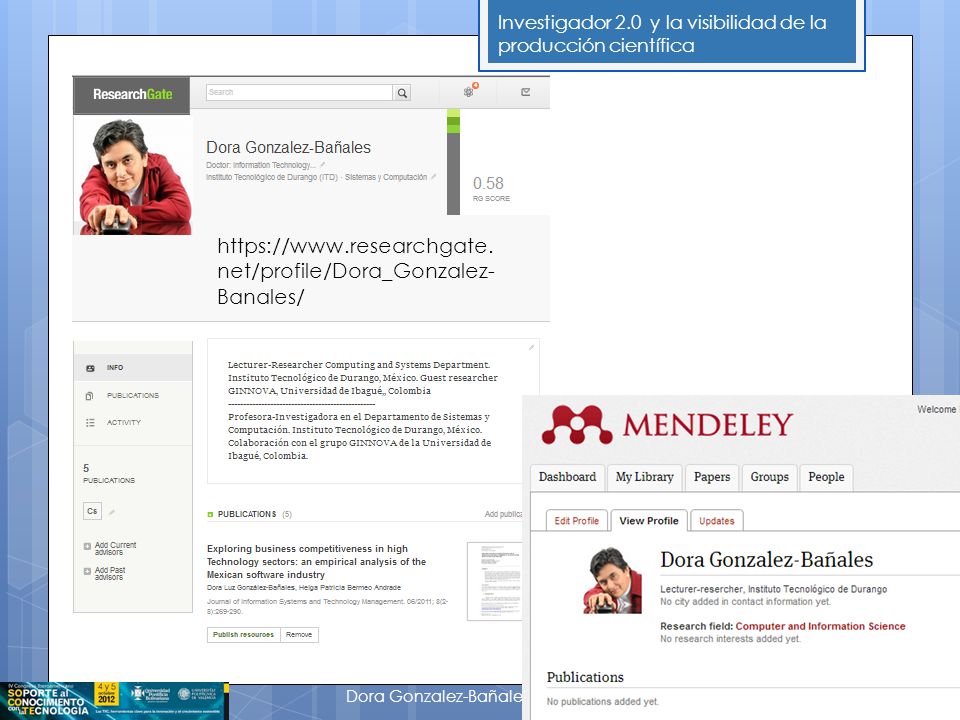The height and width of the screenshot is (720, 960).
Task: Click Publications heading in Mendeley profile
Action: coord(585,677)
